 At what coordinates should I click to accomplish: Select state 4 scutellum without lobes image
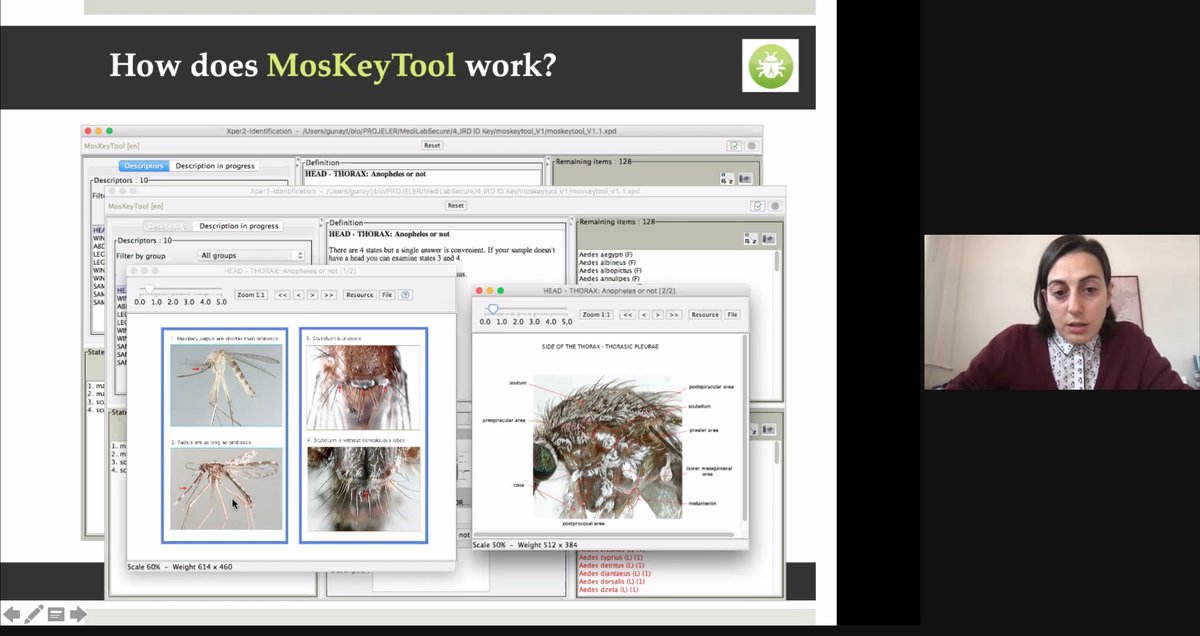(363, 489)
